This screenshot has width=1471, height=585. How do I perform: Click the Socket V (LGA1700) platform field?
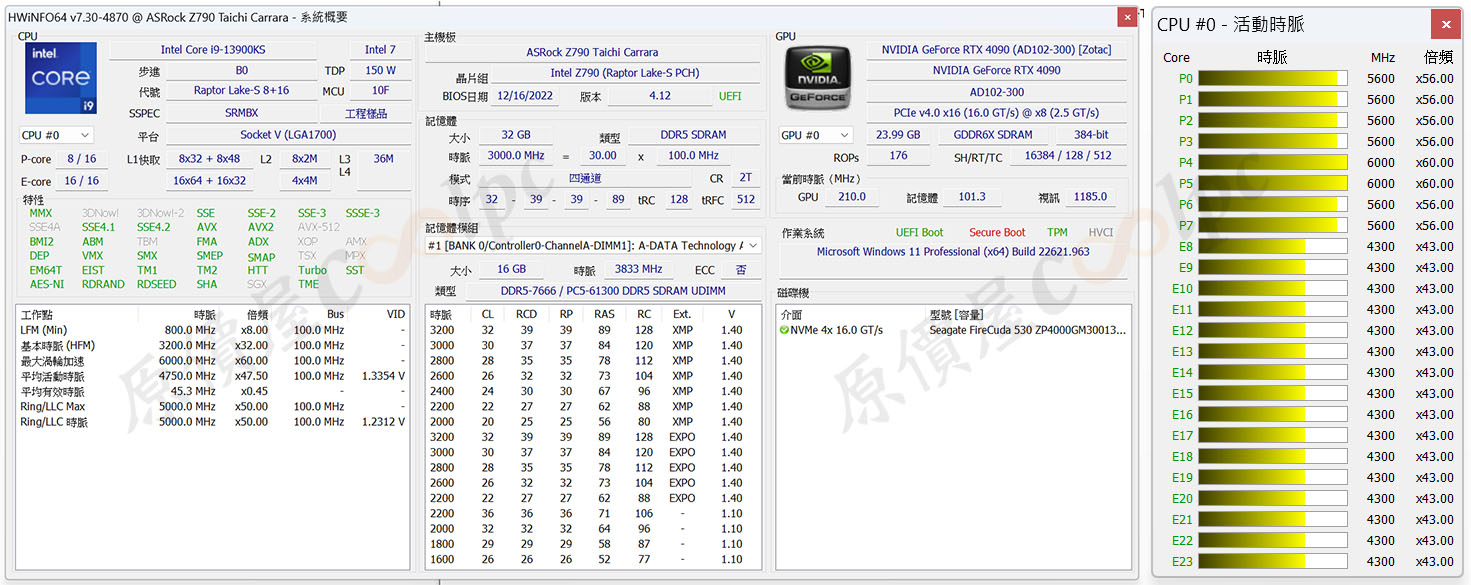288,135
